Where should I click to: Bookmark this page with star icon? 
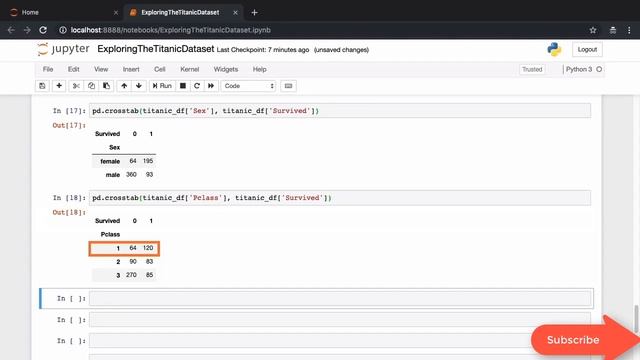pyautogui.click(x=593, y=30)
